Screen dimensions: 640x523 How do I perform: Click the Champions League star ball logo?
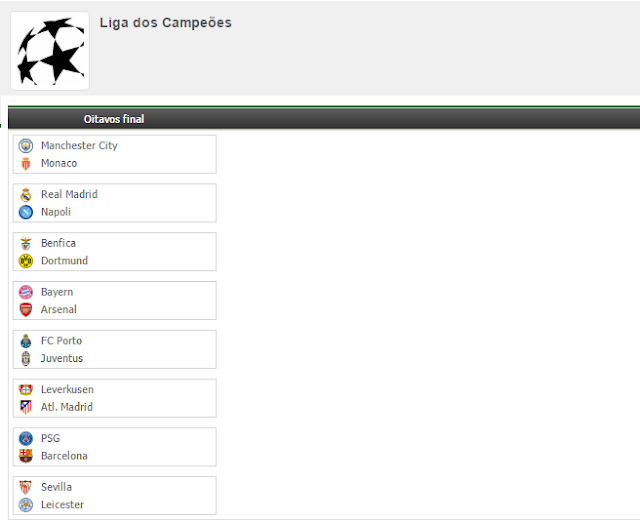(50, 51)
